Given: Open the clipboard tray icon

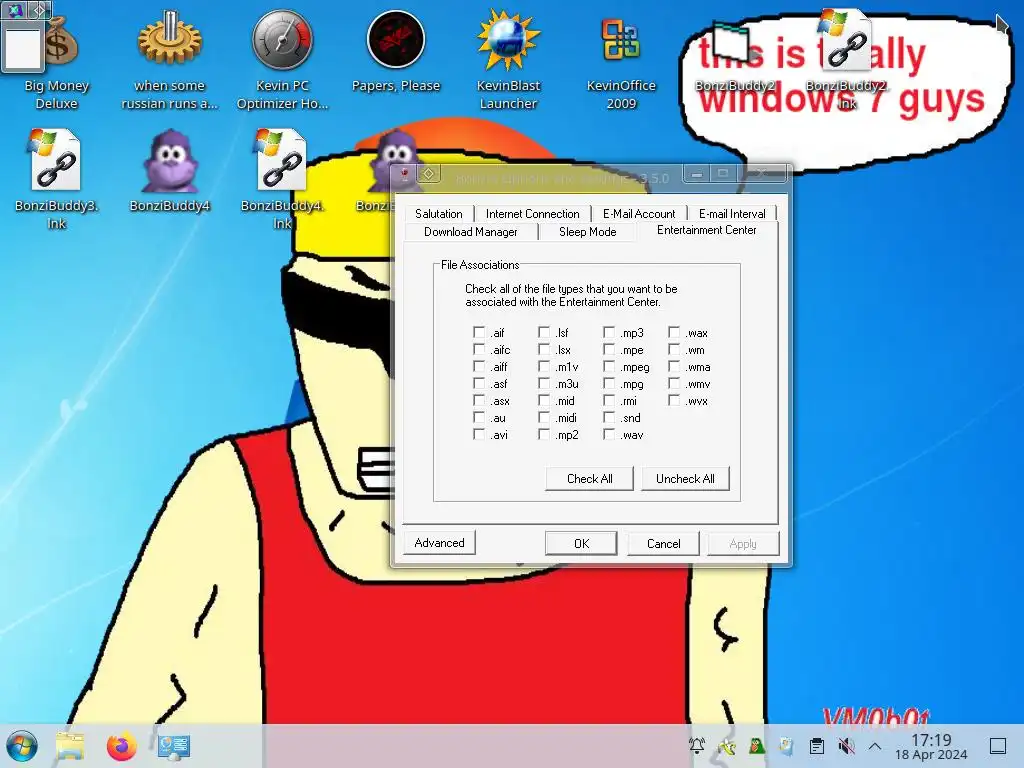Looking at the screenshot, I should coord(816,746).
